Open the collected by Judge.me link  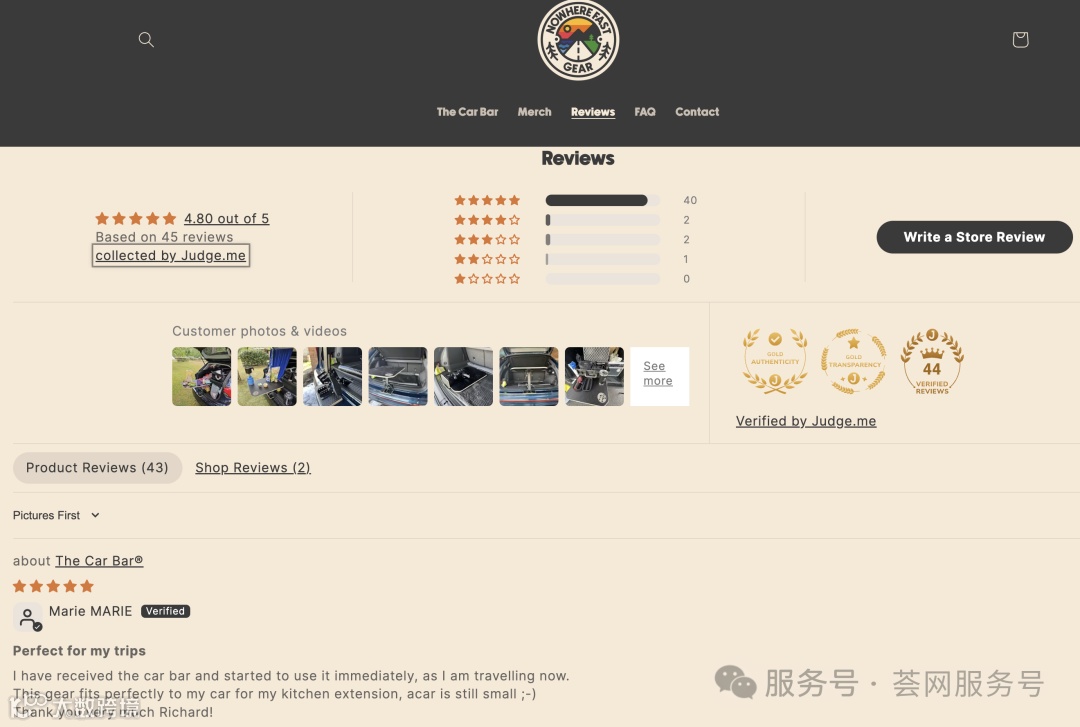coord(170,256)
